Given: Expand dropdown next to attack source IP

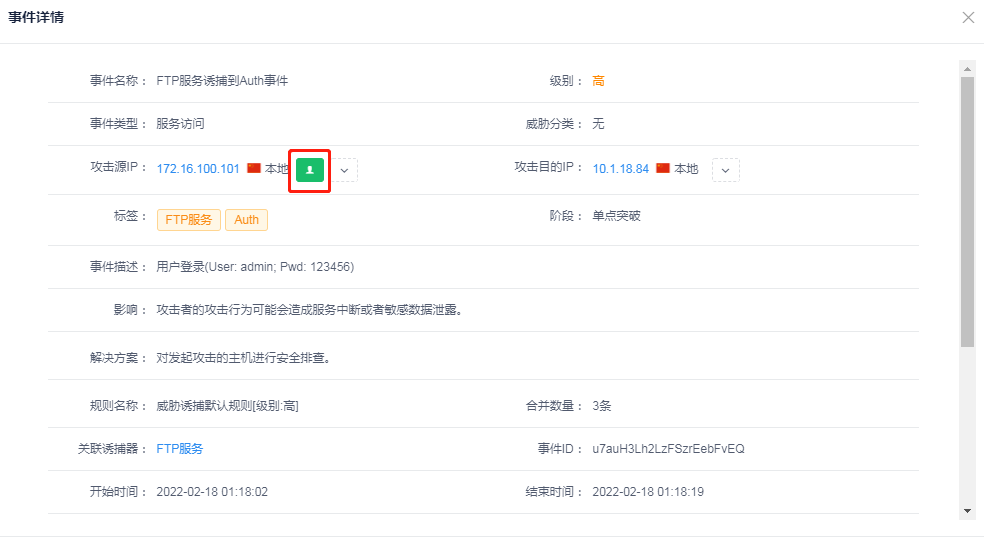Looking at the screenshot, I should (345, 170).
